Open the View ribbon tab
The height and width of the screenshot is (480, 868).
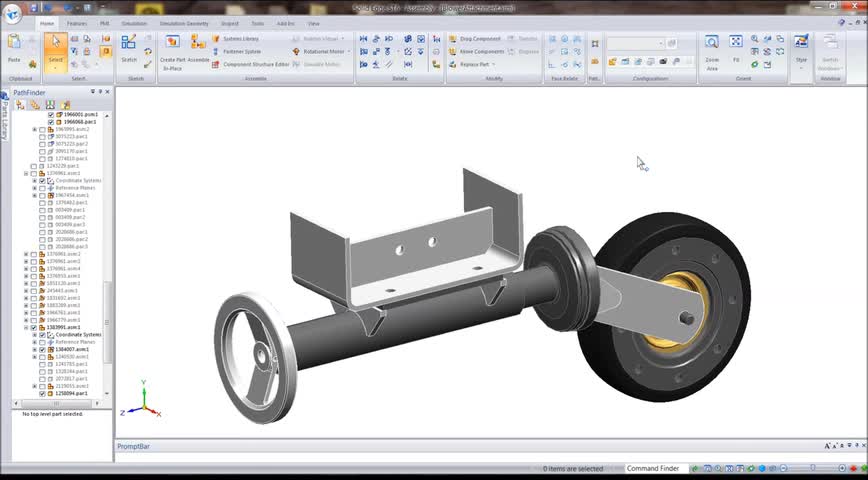pyautogui.click(x=314, y=24)
